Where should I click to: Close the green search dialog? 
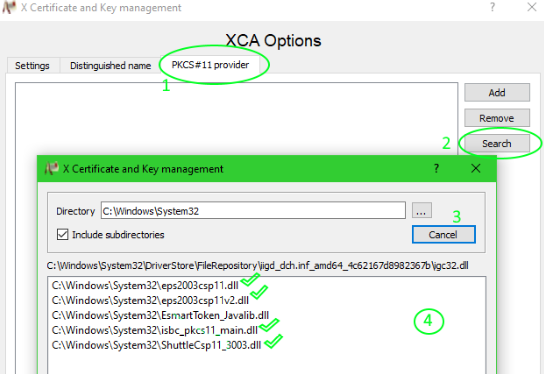point(476,168)
